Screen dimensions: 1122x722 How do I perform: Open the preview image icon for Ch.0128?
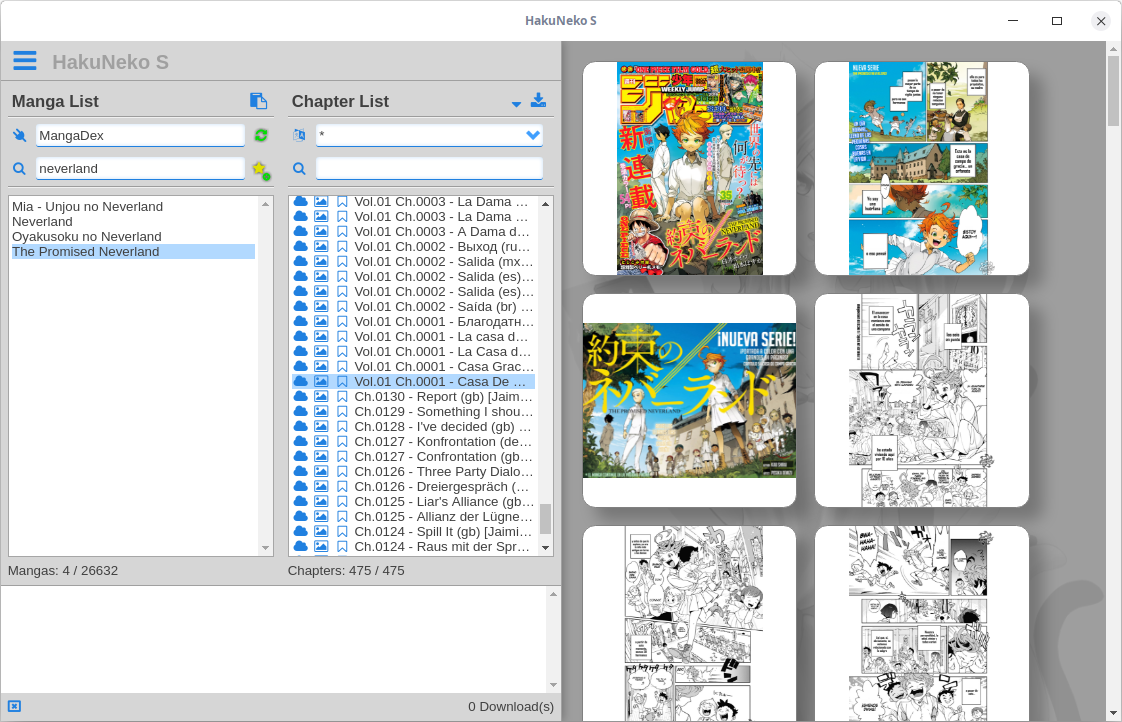click(x=321, y=426)
